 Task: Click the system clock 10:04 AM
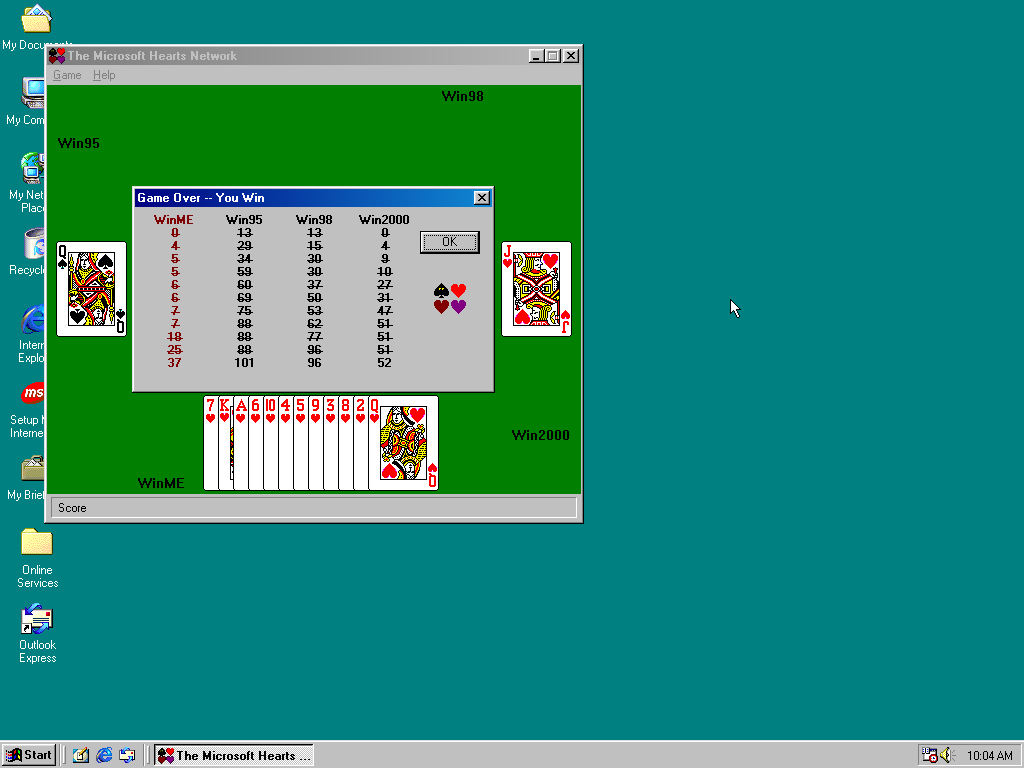point(989,756)
